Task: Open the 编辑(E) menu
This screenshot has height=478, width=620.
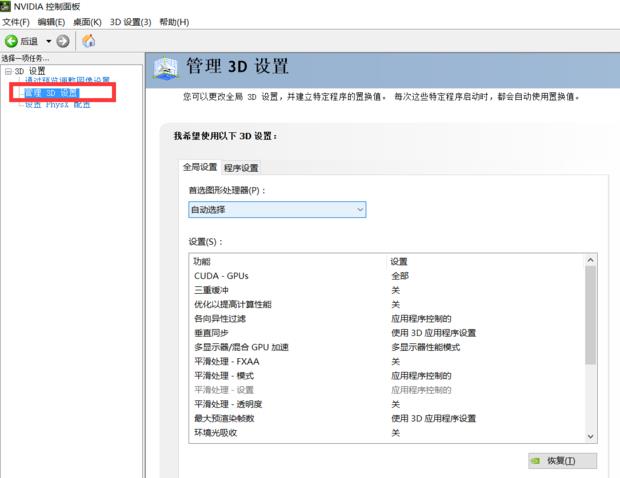Action: 51,22
